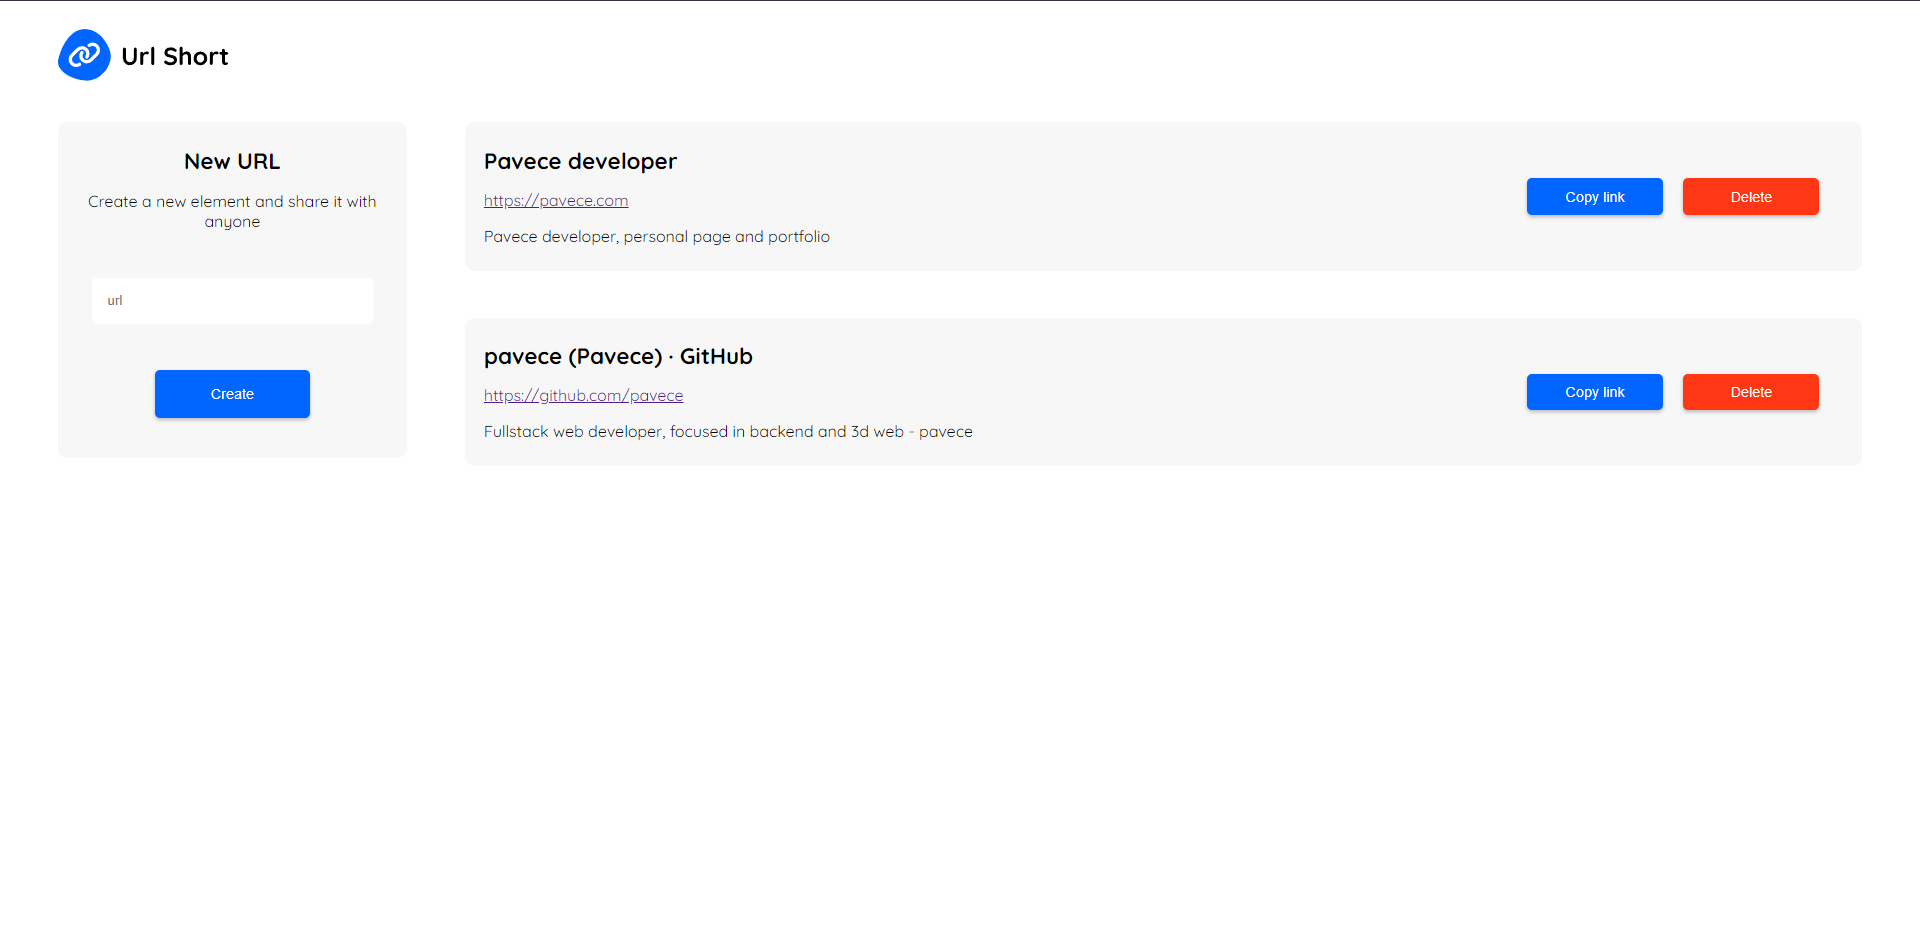Screen dimensions: 1920x933
Task: Click the share it with anyone subtitle
Action: [232, 211]
